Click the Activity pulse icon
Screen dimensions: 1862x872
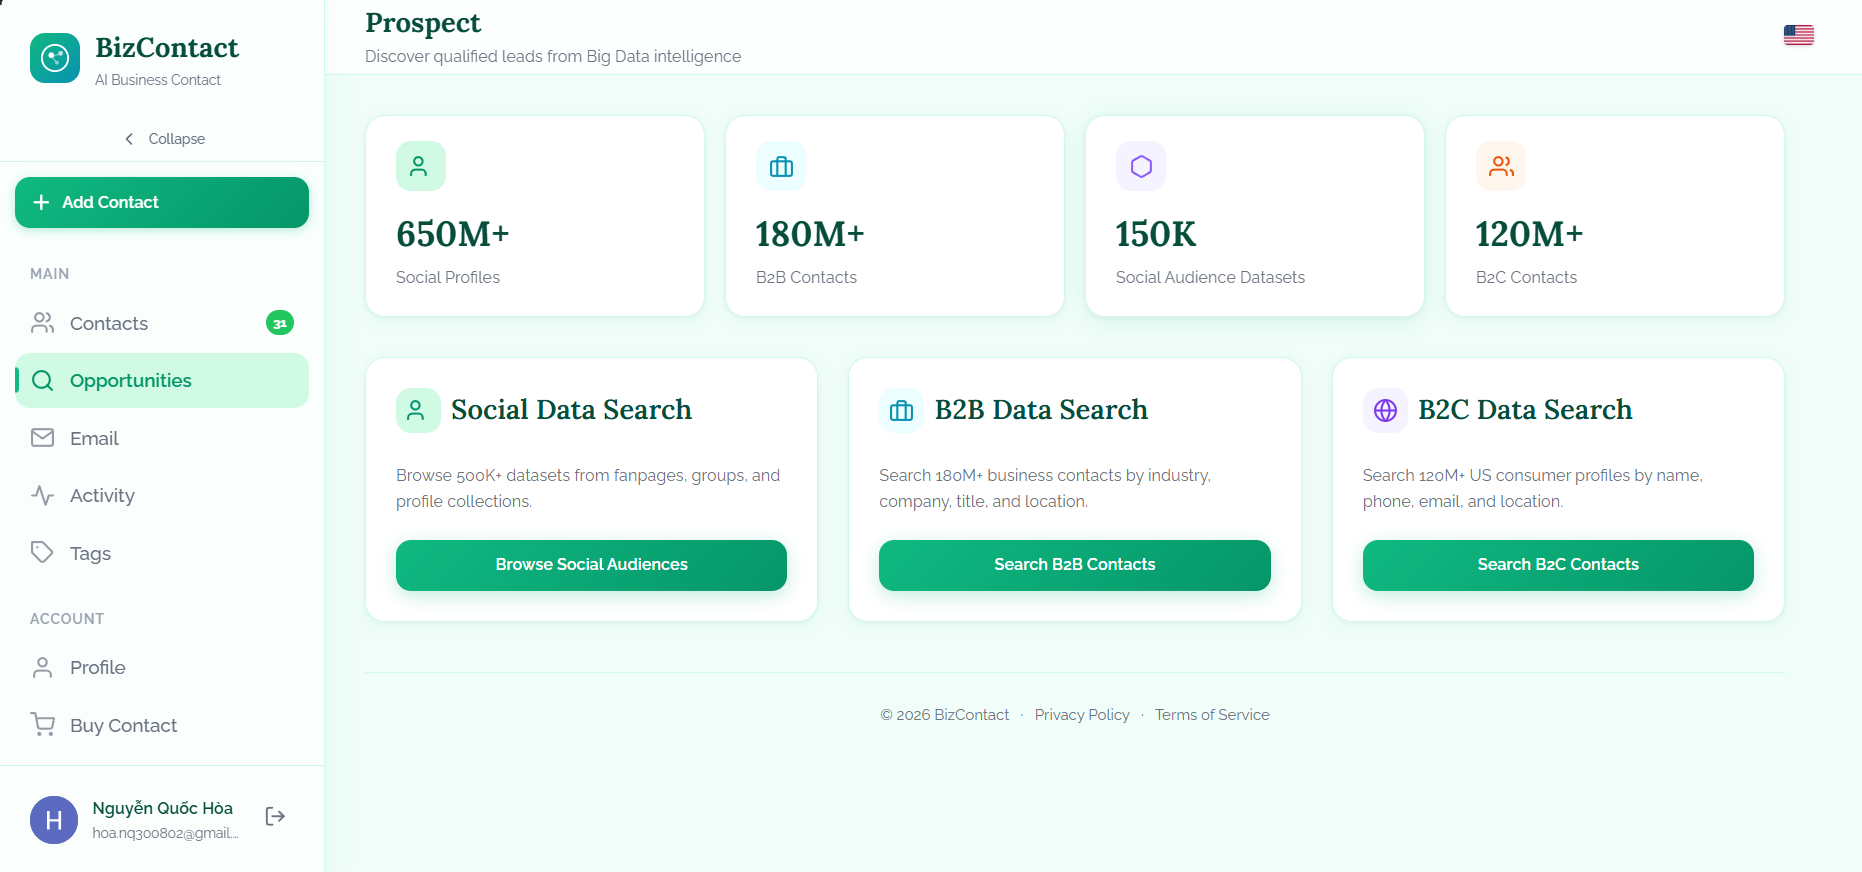tap(42, 495)
